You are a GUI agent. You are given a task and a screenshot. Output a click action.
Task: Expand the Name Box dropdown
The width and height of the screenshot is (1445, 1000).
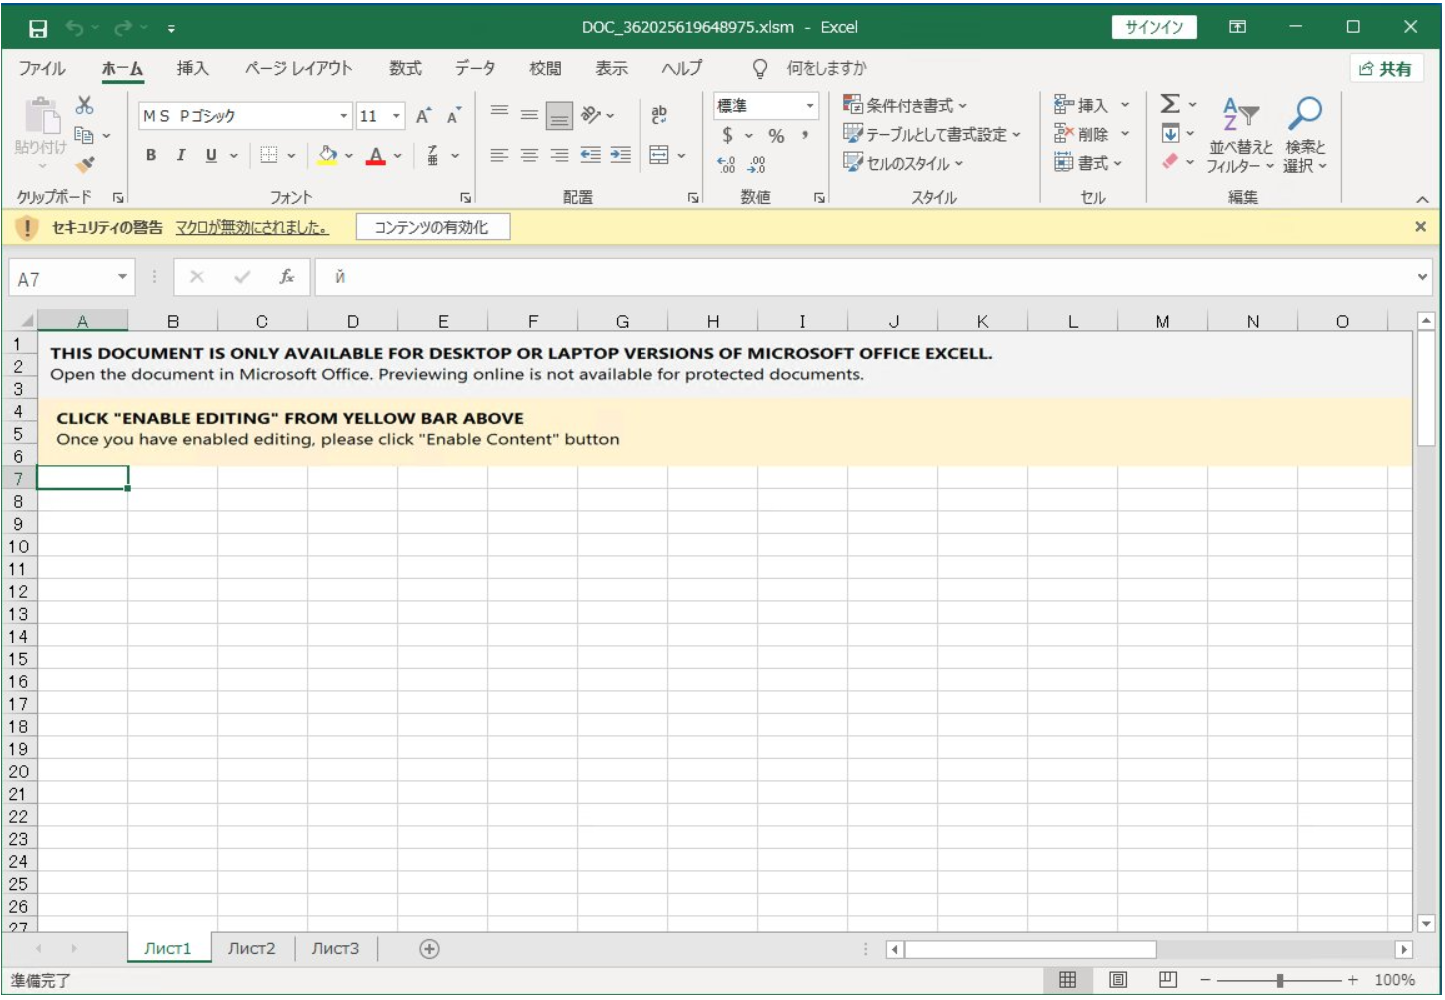coord(122,277)
